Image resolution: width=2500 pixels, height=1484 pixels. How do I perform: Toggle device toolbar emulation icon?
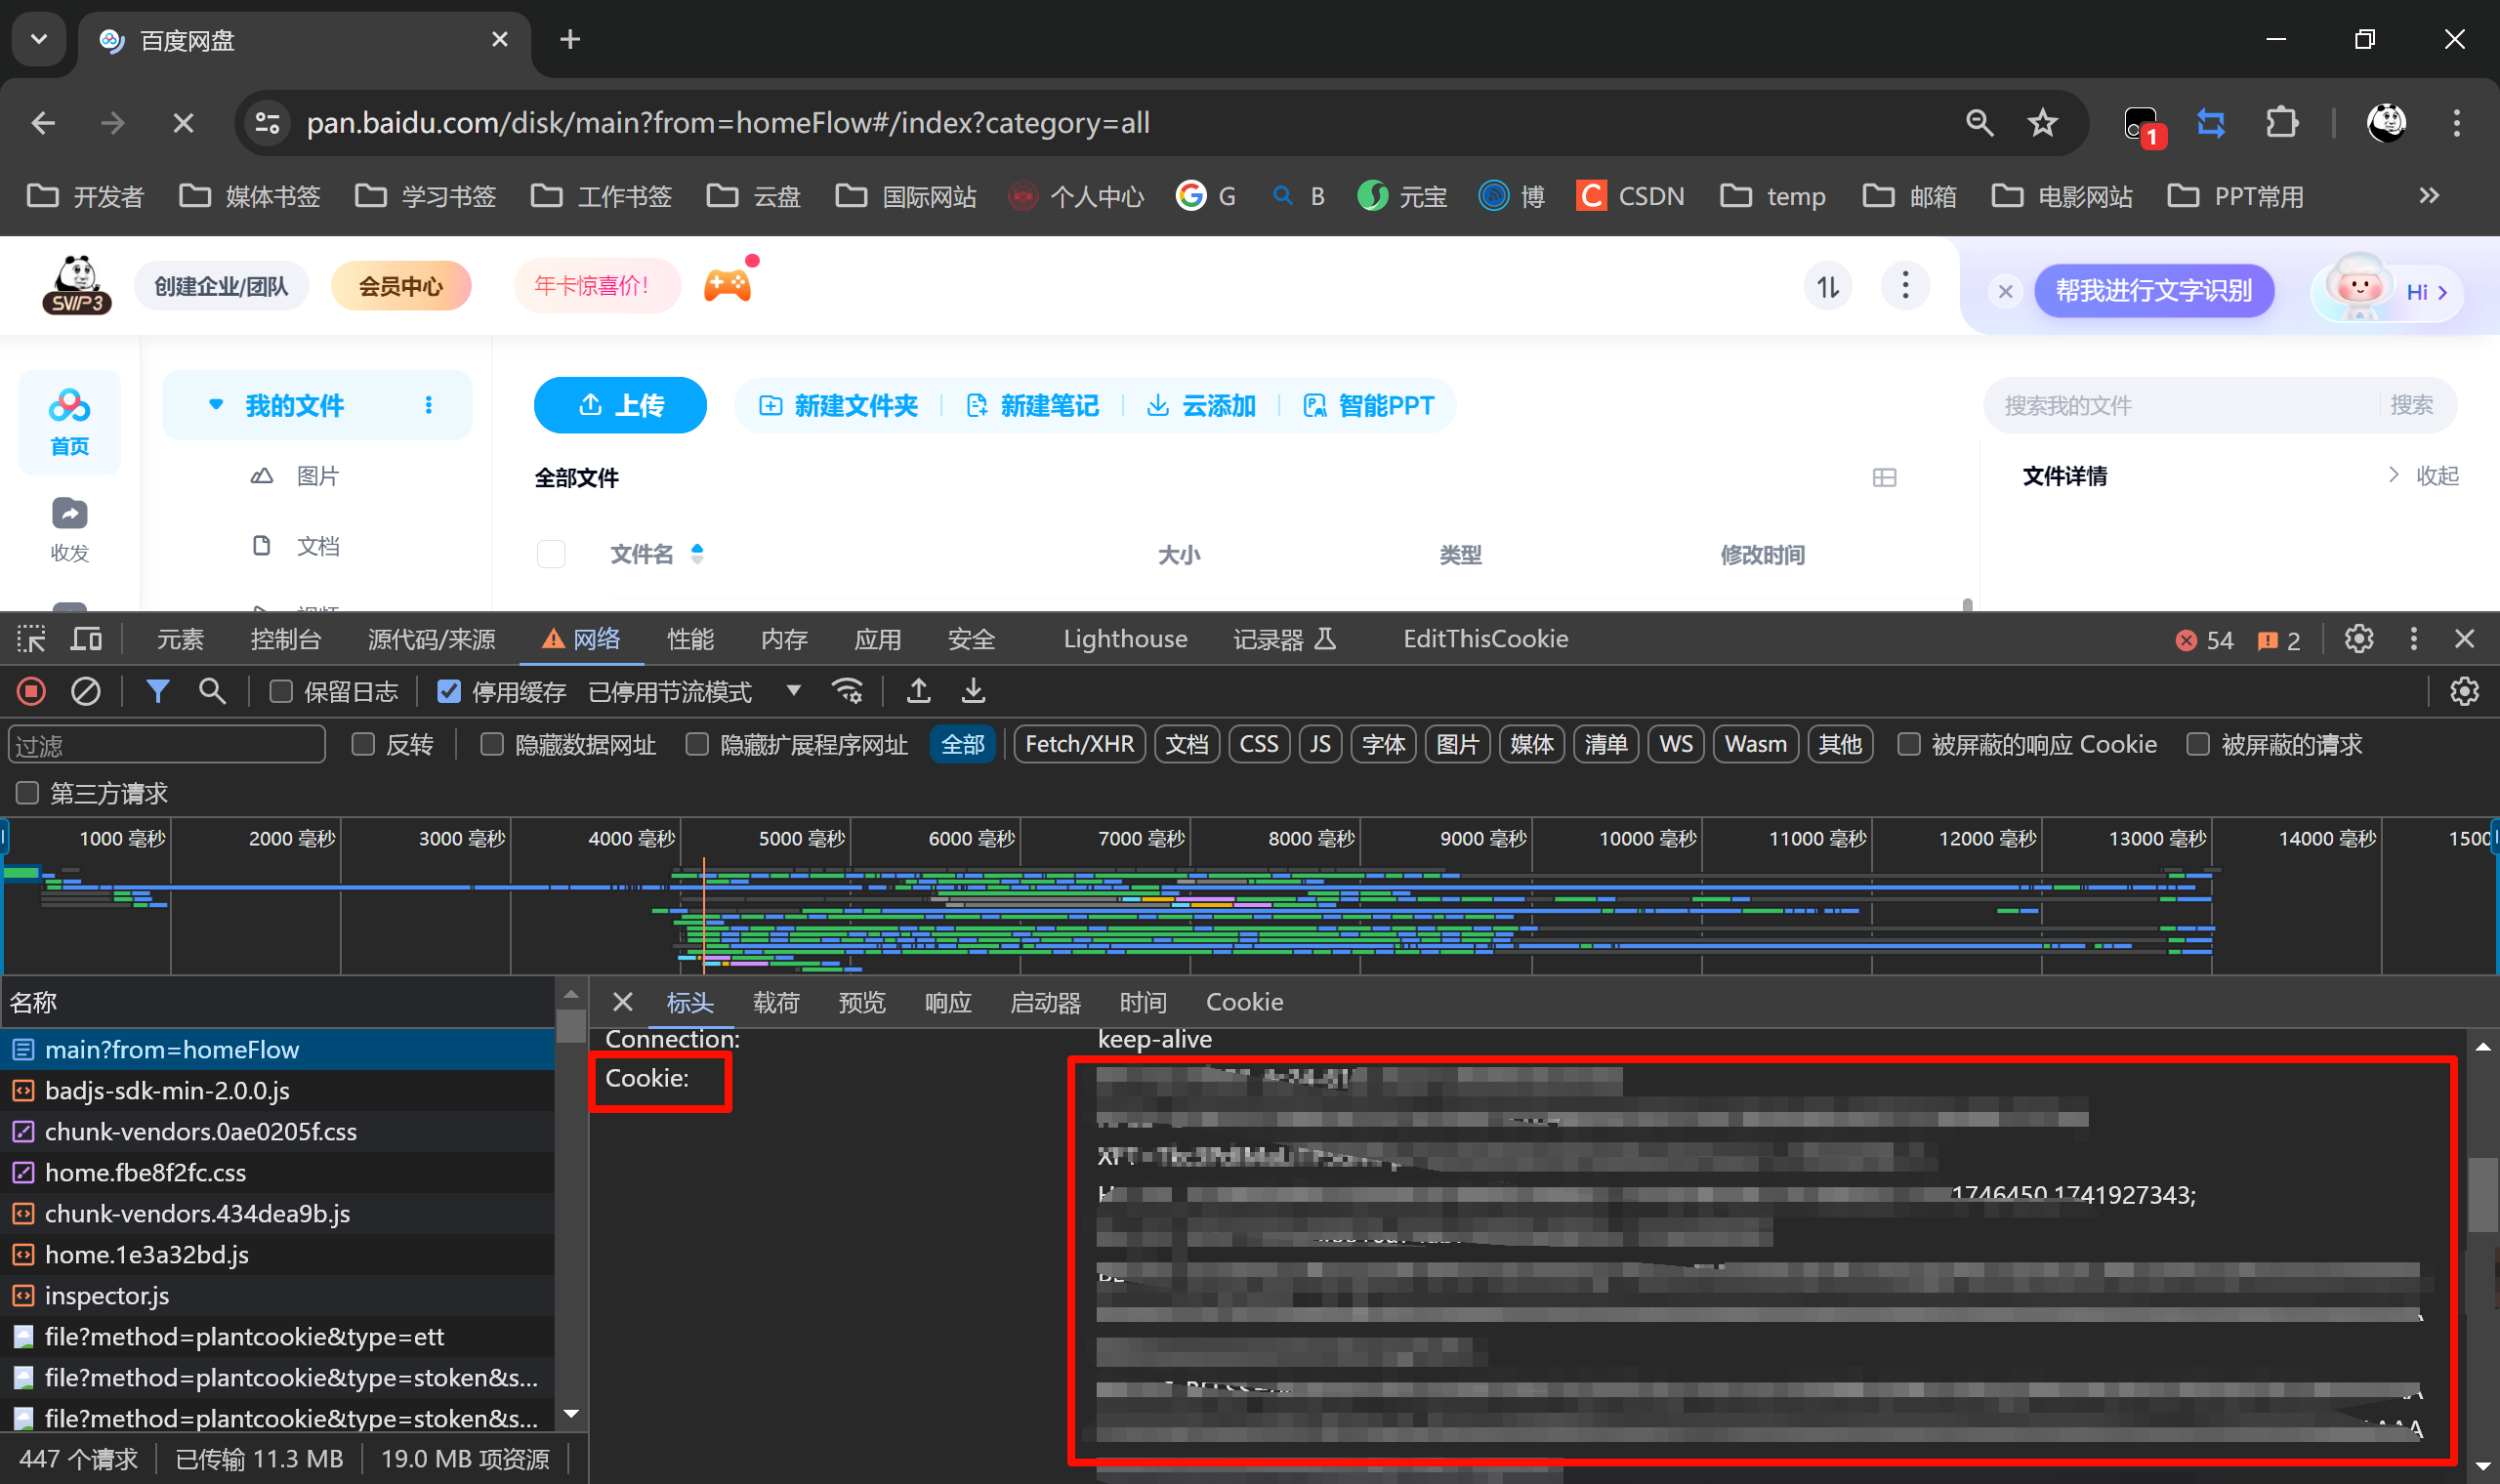pyautogui.click(x=87, y=639)
